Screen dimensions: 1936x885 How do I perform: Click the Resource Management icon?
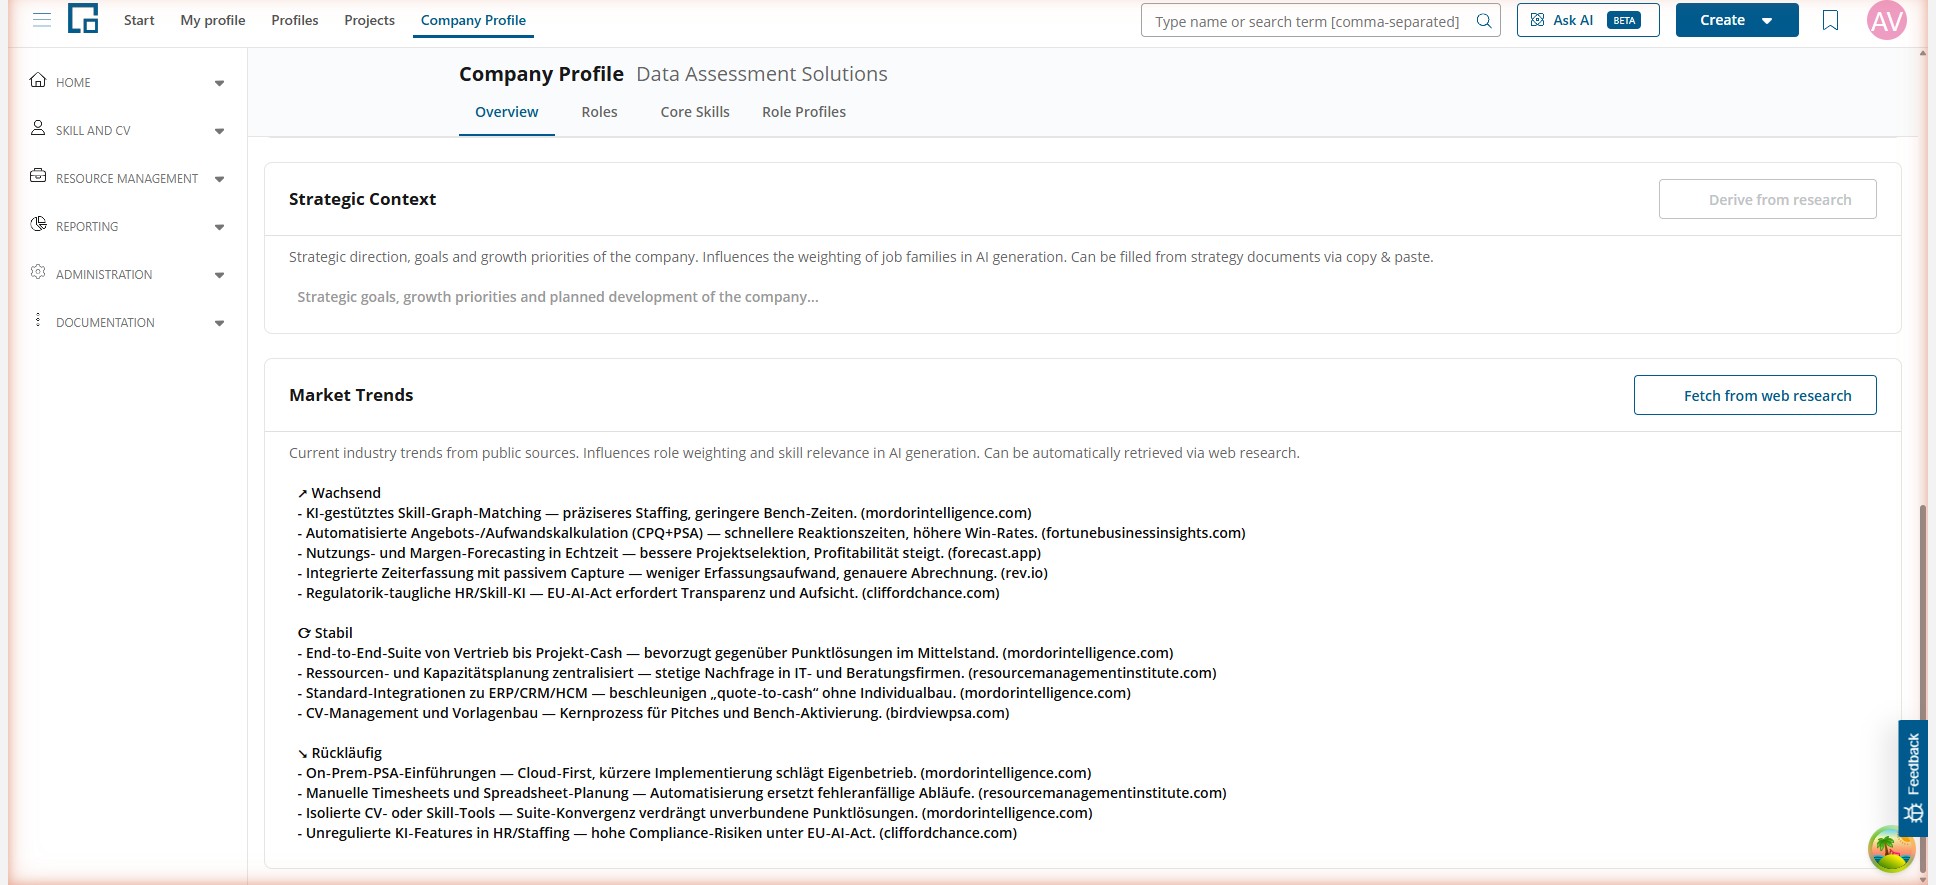pyautogui.click(x=38, y=176)
